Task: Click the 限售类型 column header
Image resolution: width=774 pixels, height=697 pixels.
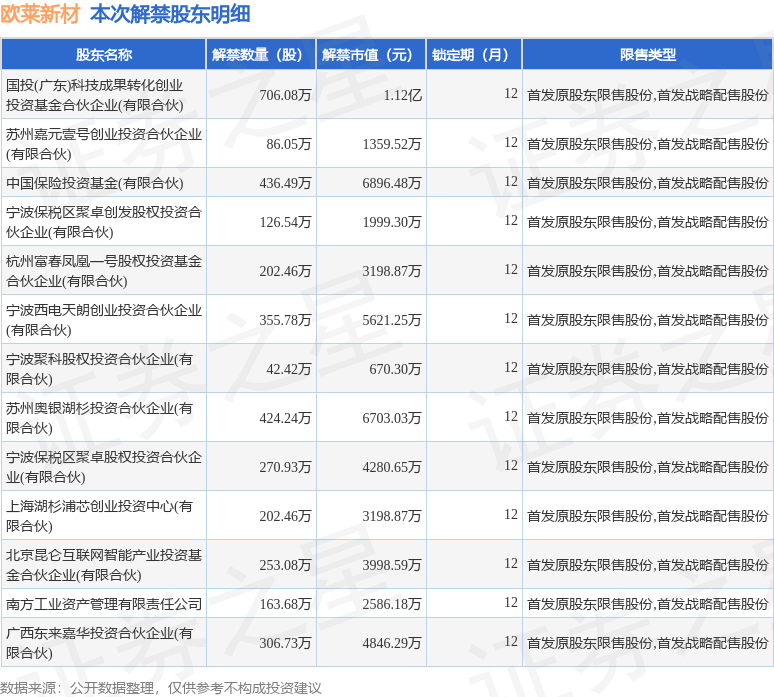Action: [x=648, y=54]
